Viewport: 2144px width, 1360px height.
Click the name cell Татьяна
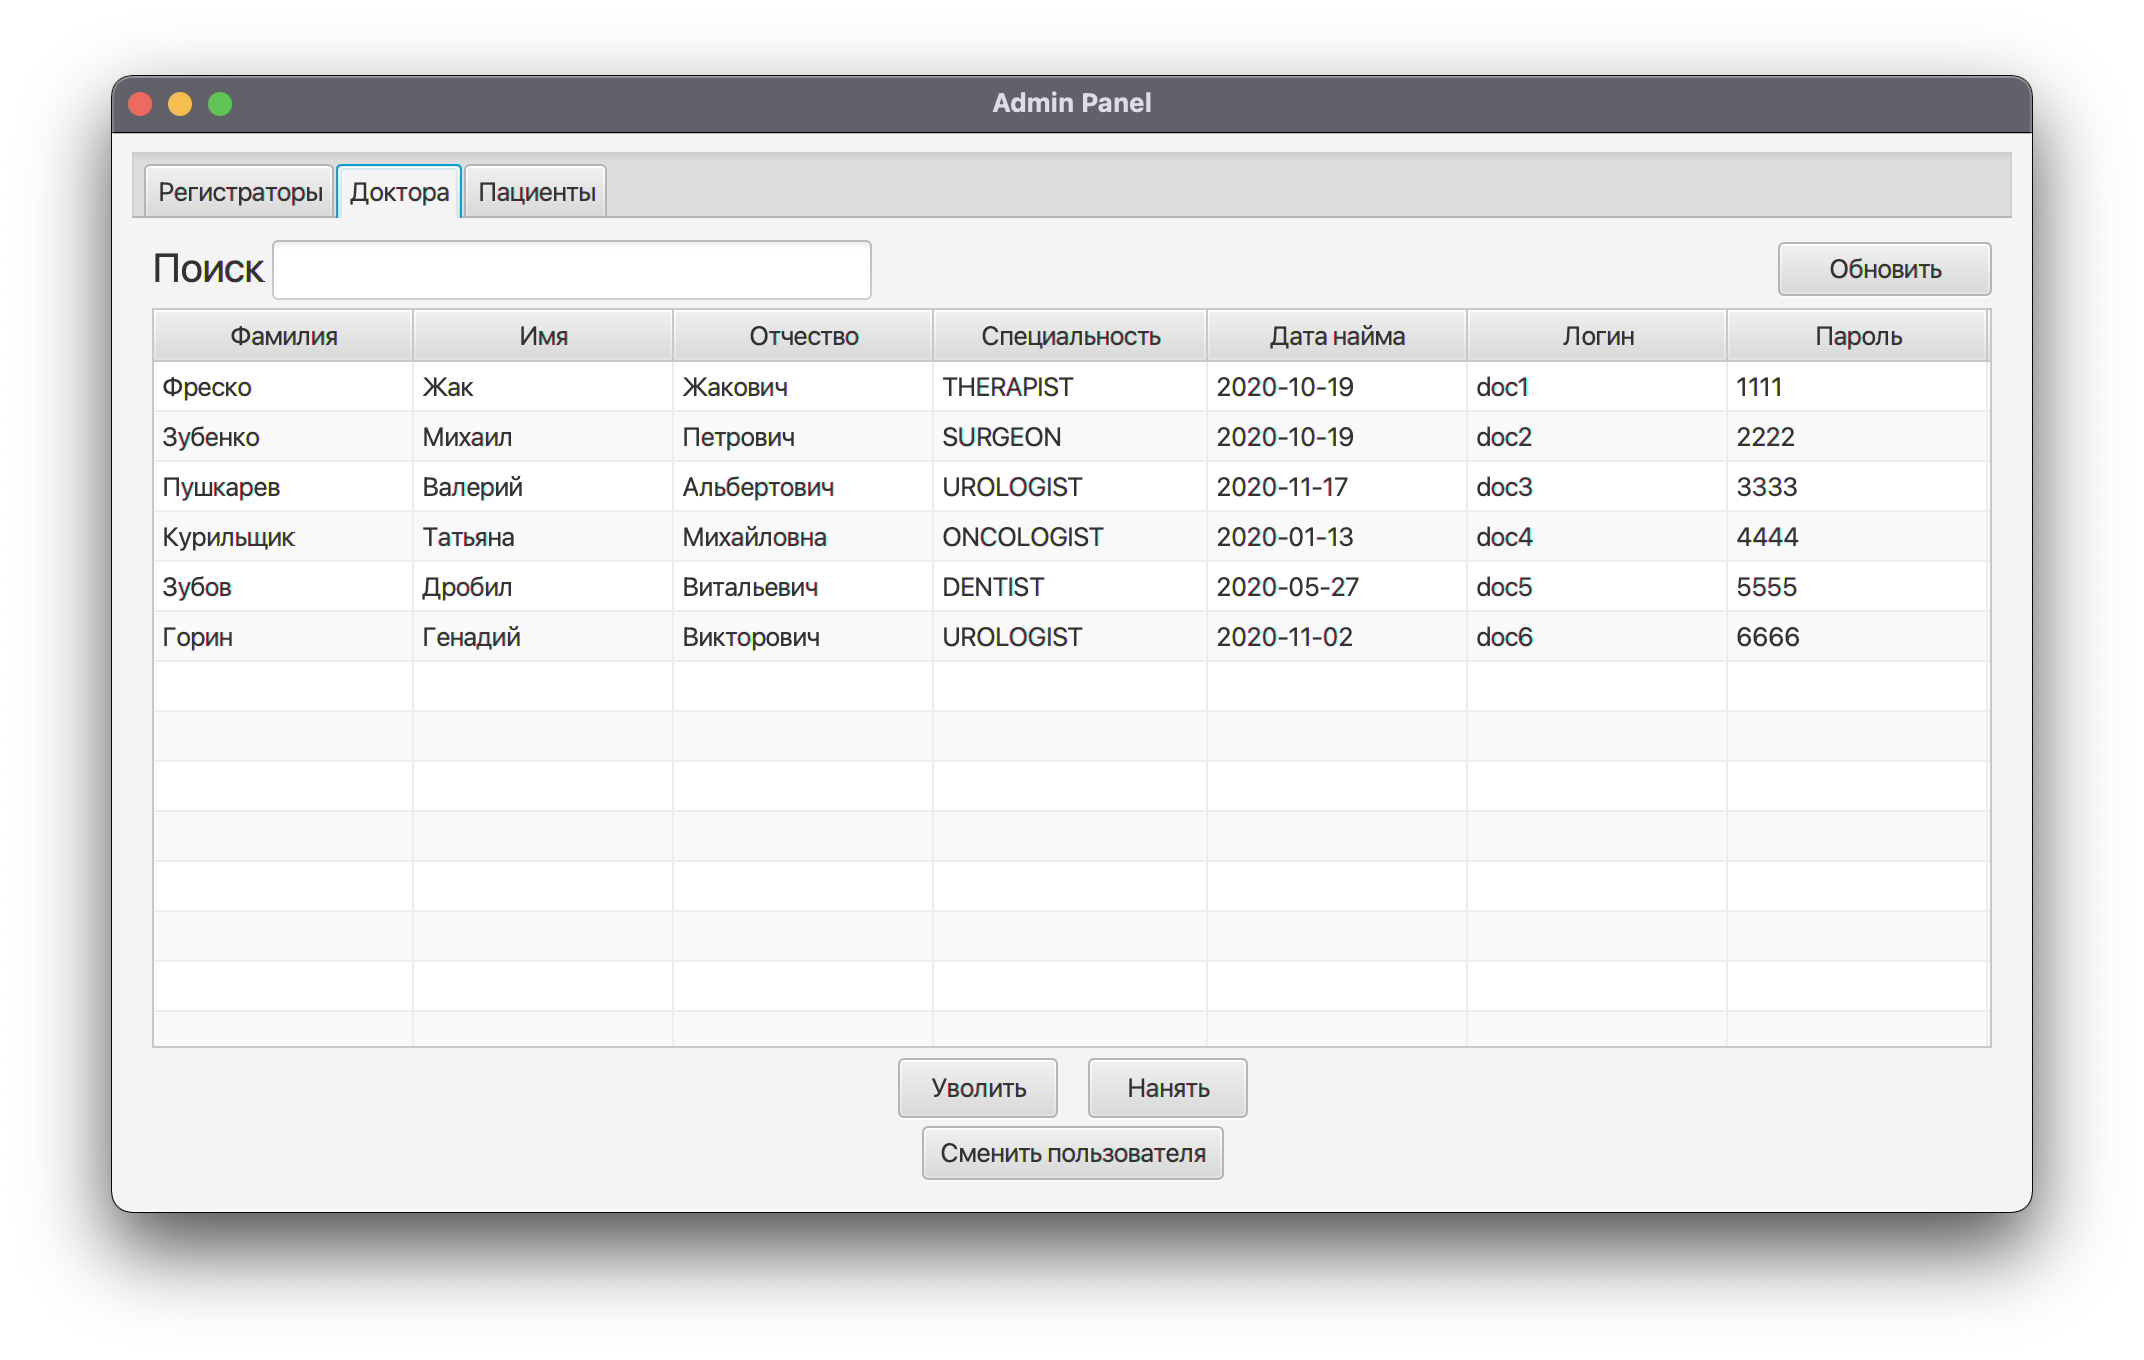click(x=543, y=537)
